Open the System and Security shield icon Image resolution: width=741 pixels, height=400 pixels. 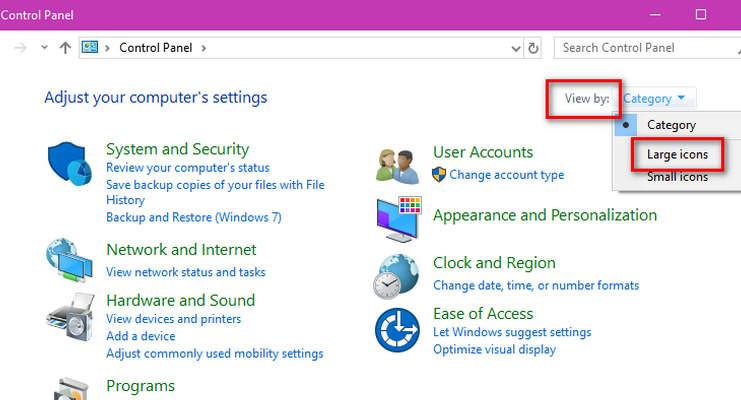[69, 163]
